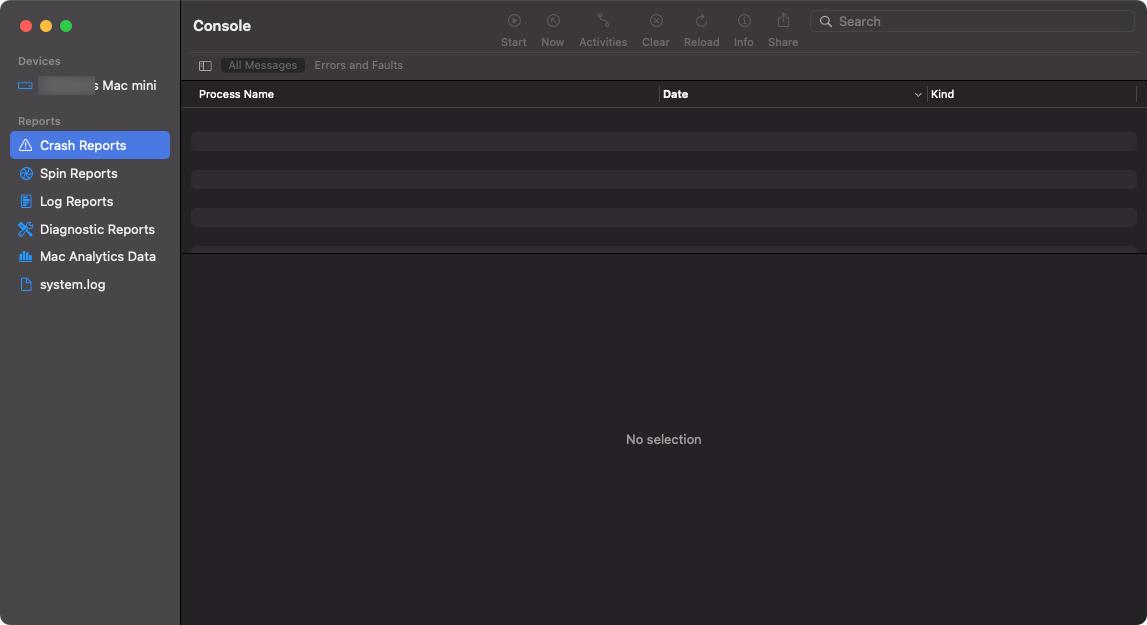
Task: Click the yellow minimize window button
Action: pyautogui.click(x=46, y=26)
